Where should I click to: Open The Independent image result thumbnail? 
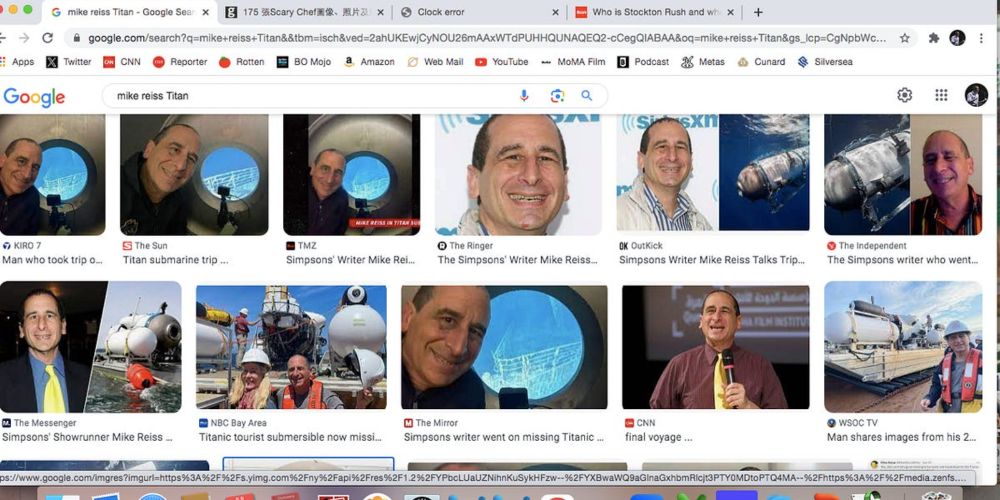point(903,175)
